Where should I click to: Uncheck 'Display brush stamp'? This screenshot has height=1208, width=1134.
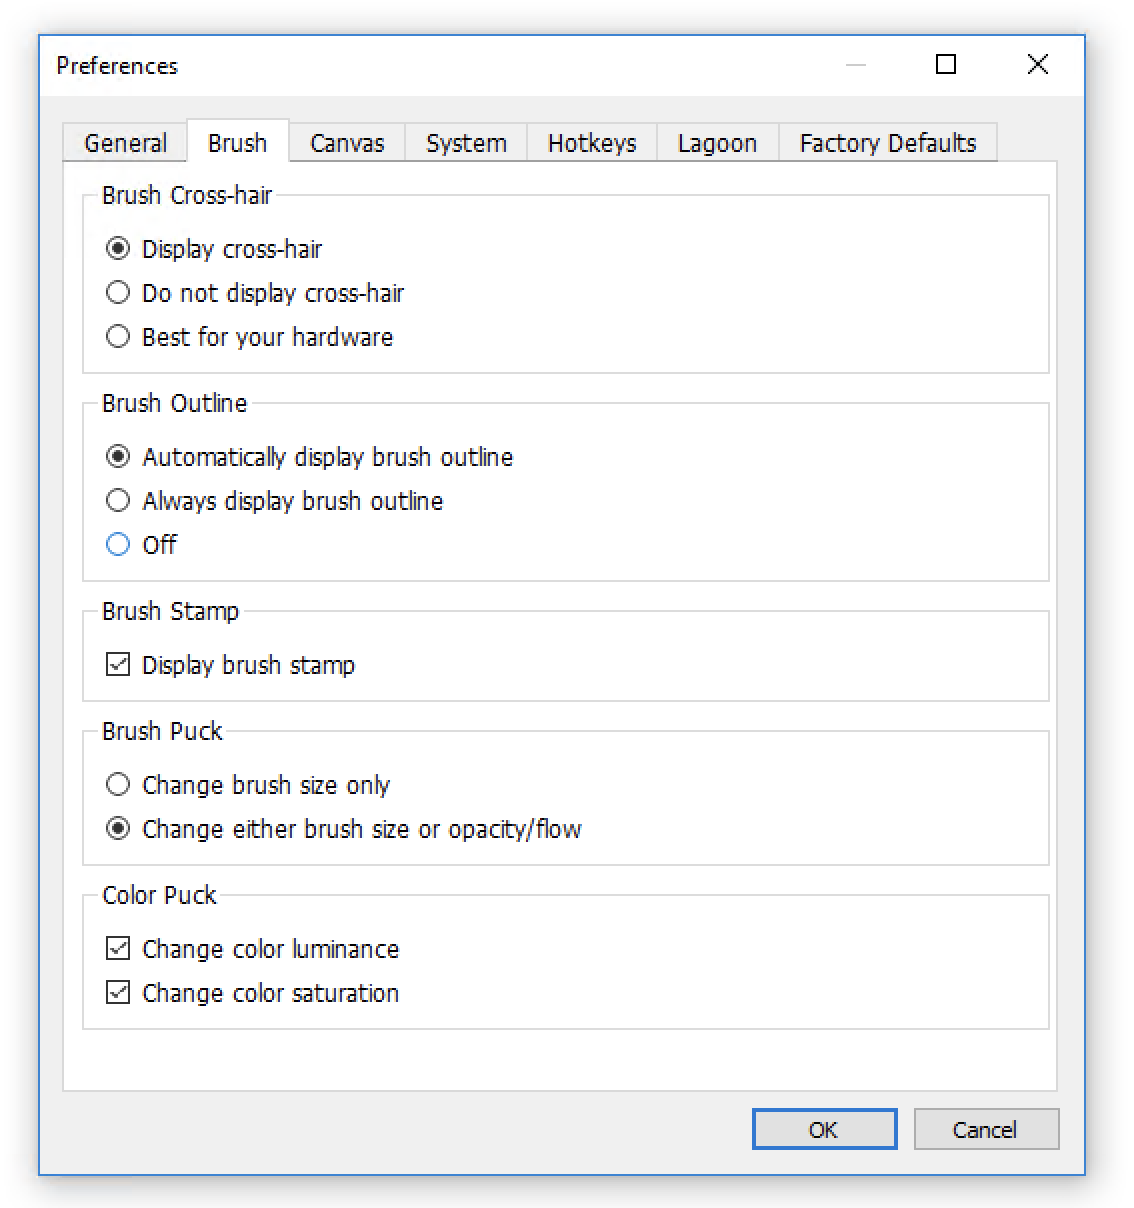point(117,664)
